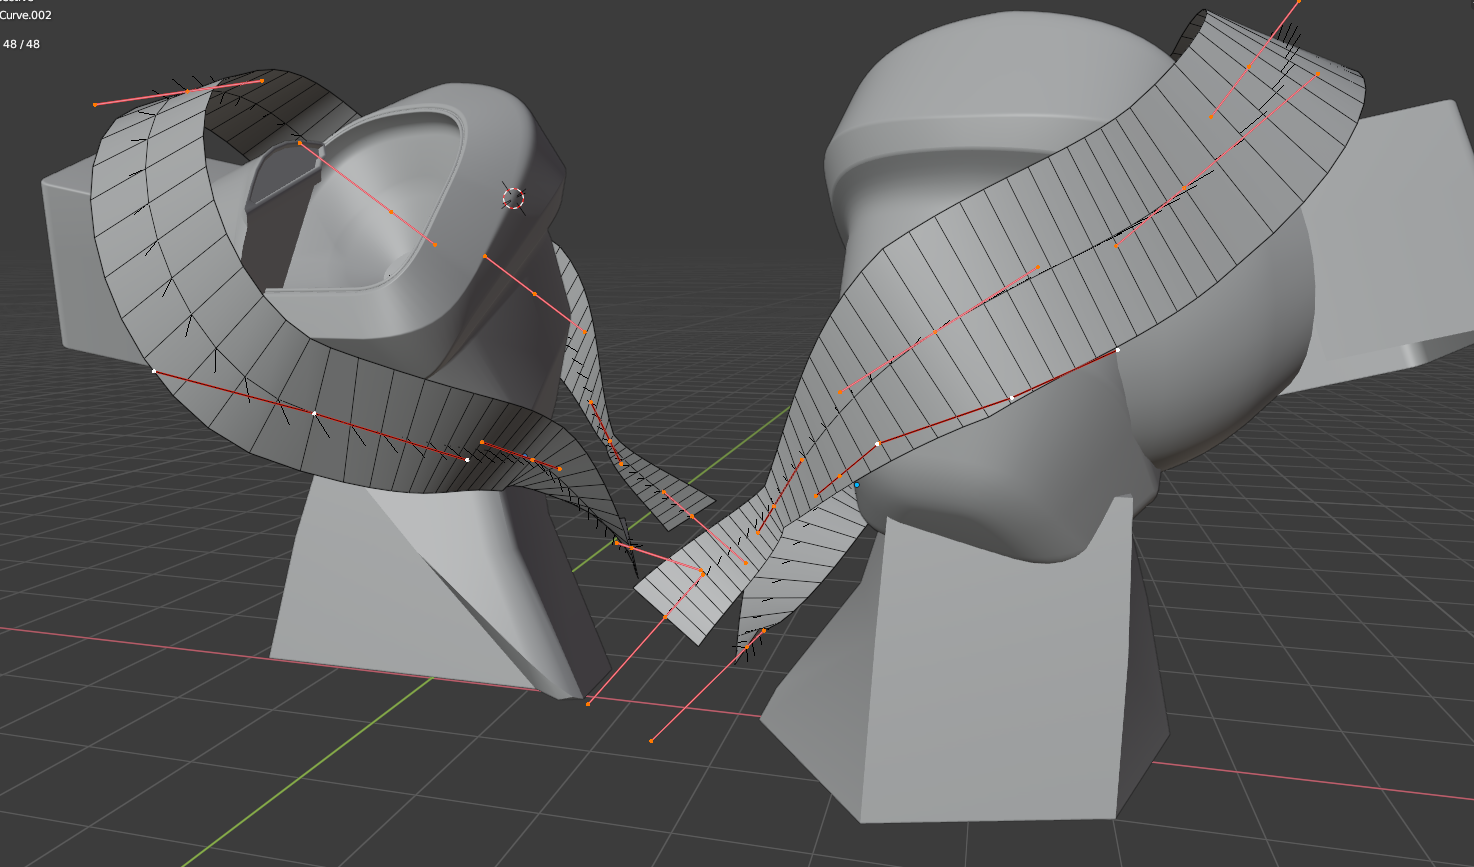The width and height of the screenshot is (1474, 867).
Task: Select white control point touching the right head's neck
Action: point(1117,351)
